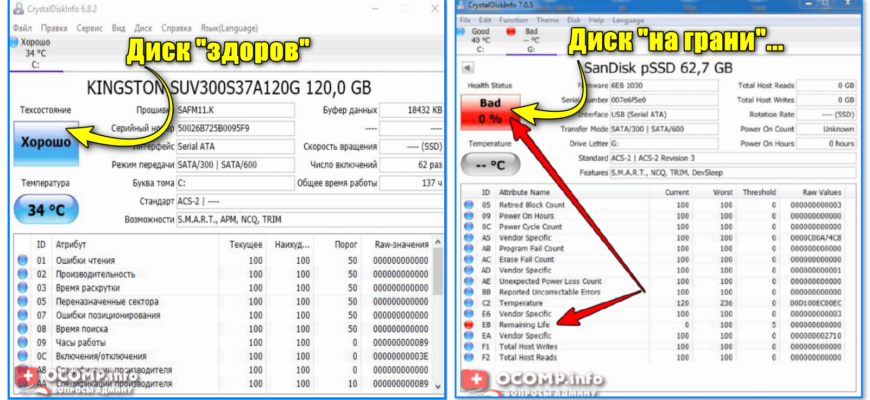Click the Firmware field 6EB 1030

point(664,86)
